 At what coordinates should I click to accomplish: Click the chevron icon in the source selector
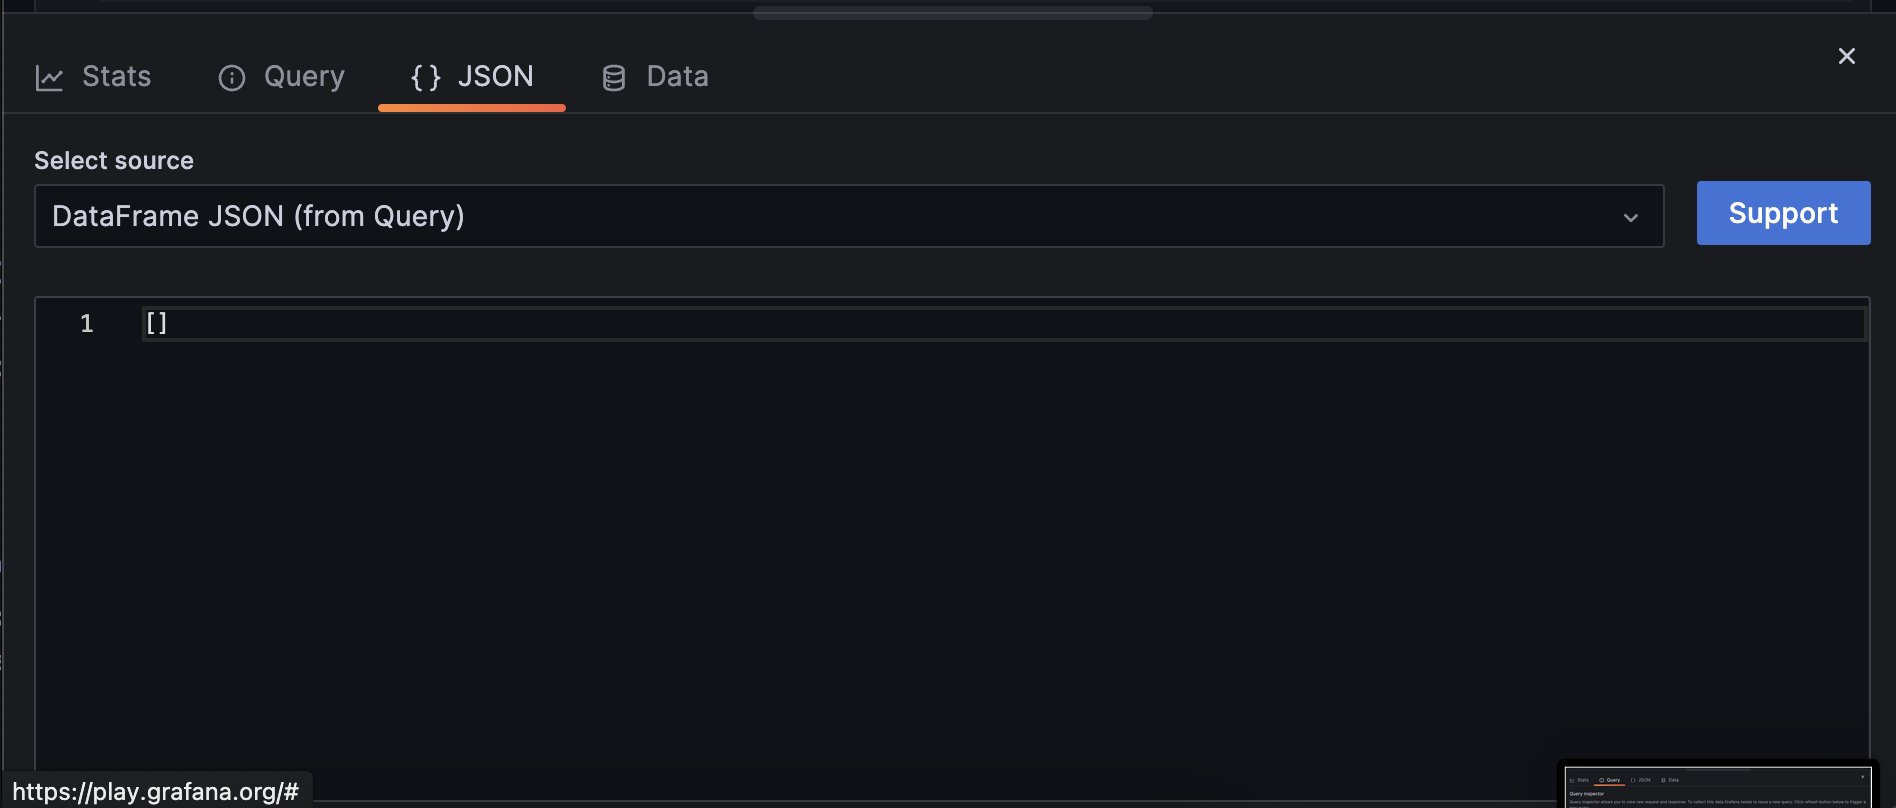click(x=1632, y=216)
